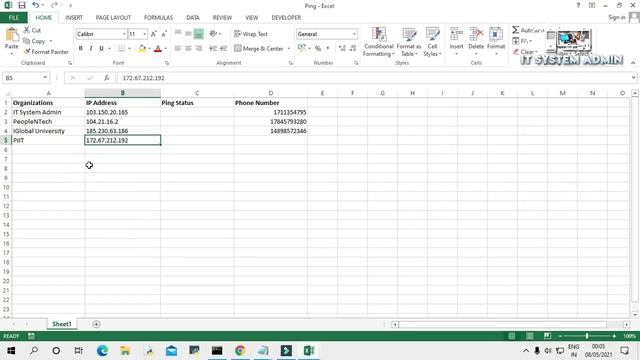Click AutoSum
The image size is (640, 360).
pyautogui.click(x=528, y=30)
